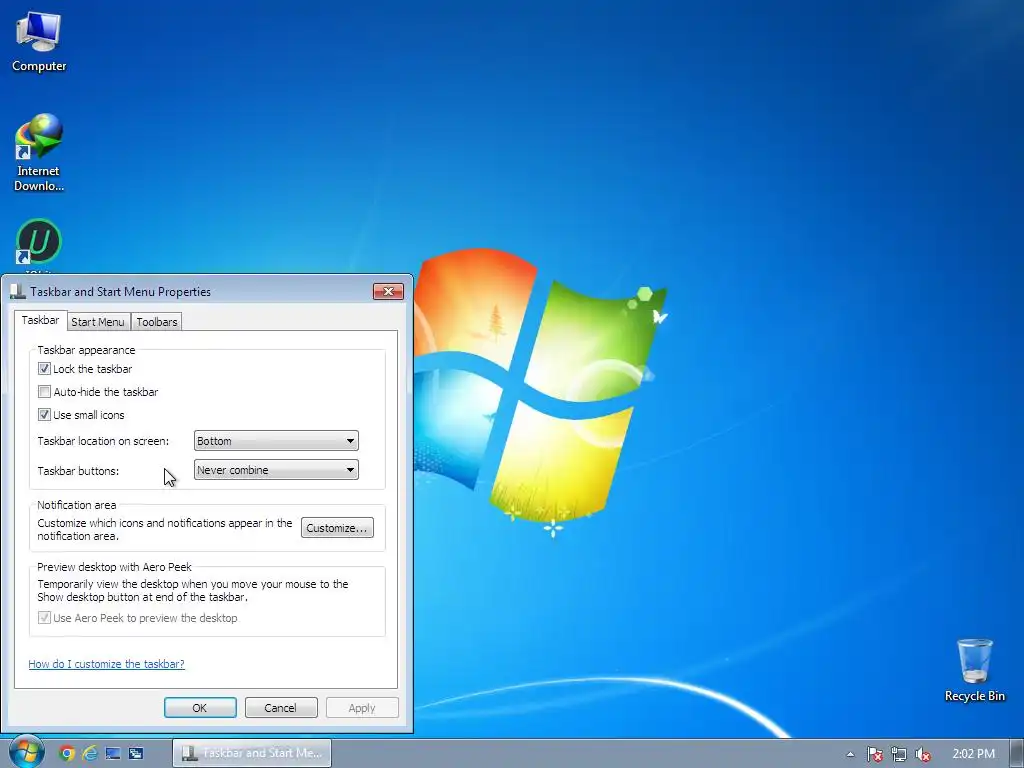Show hidden notification area icons
The width and height of the screenshot is (1024, 768).
850,754
